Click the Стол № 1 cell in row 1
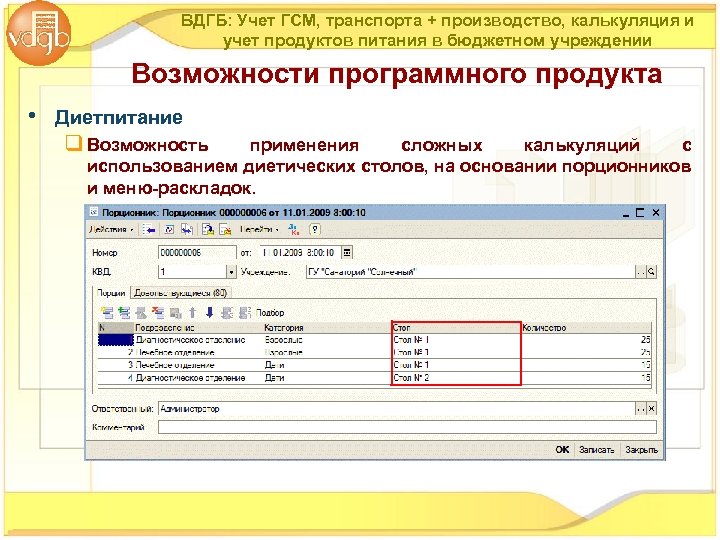This screenshot has width=720, height=540. coord(456,340)
